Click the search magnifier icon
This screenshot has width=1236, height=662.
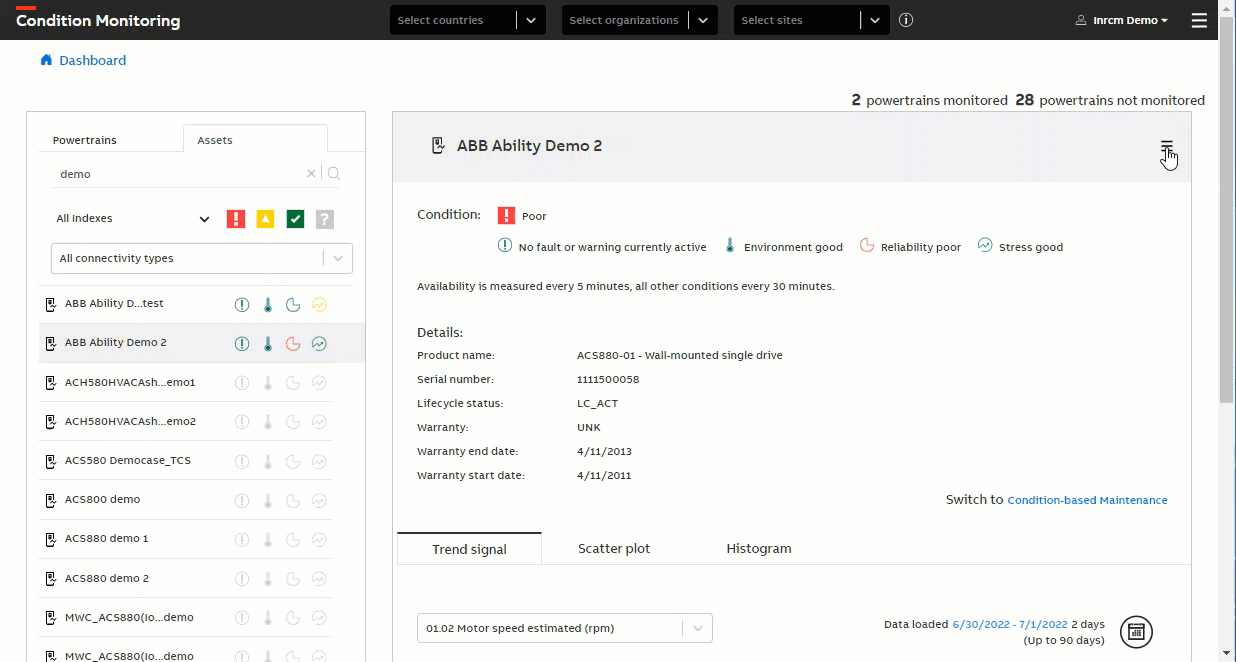pos(334,174)
